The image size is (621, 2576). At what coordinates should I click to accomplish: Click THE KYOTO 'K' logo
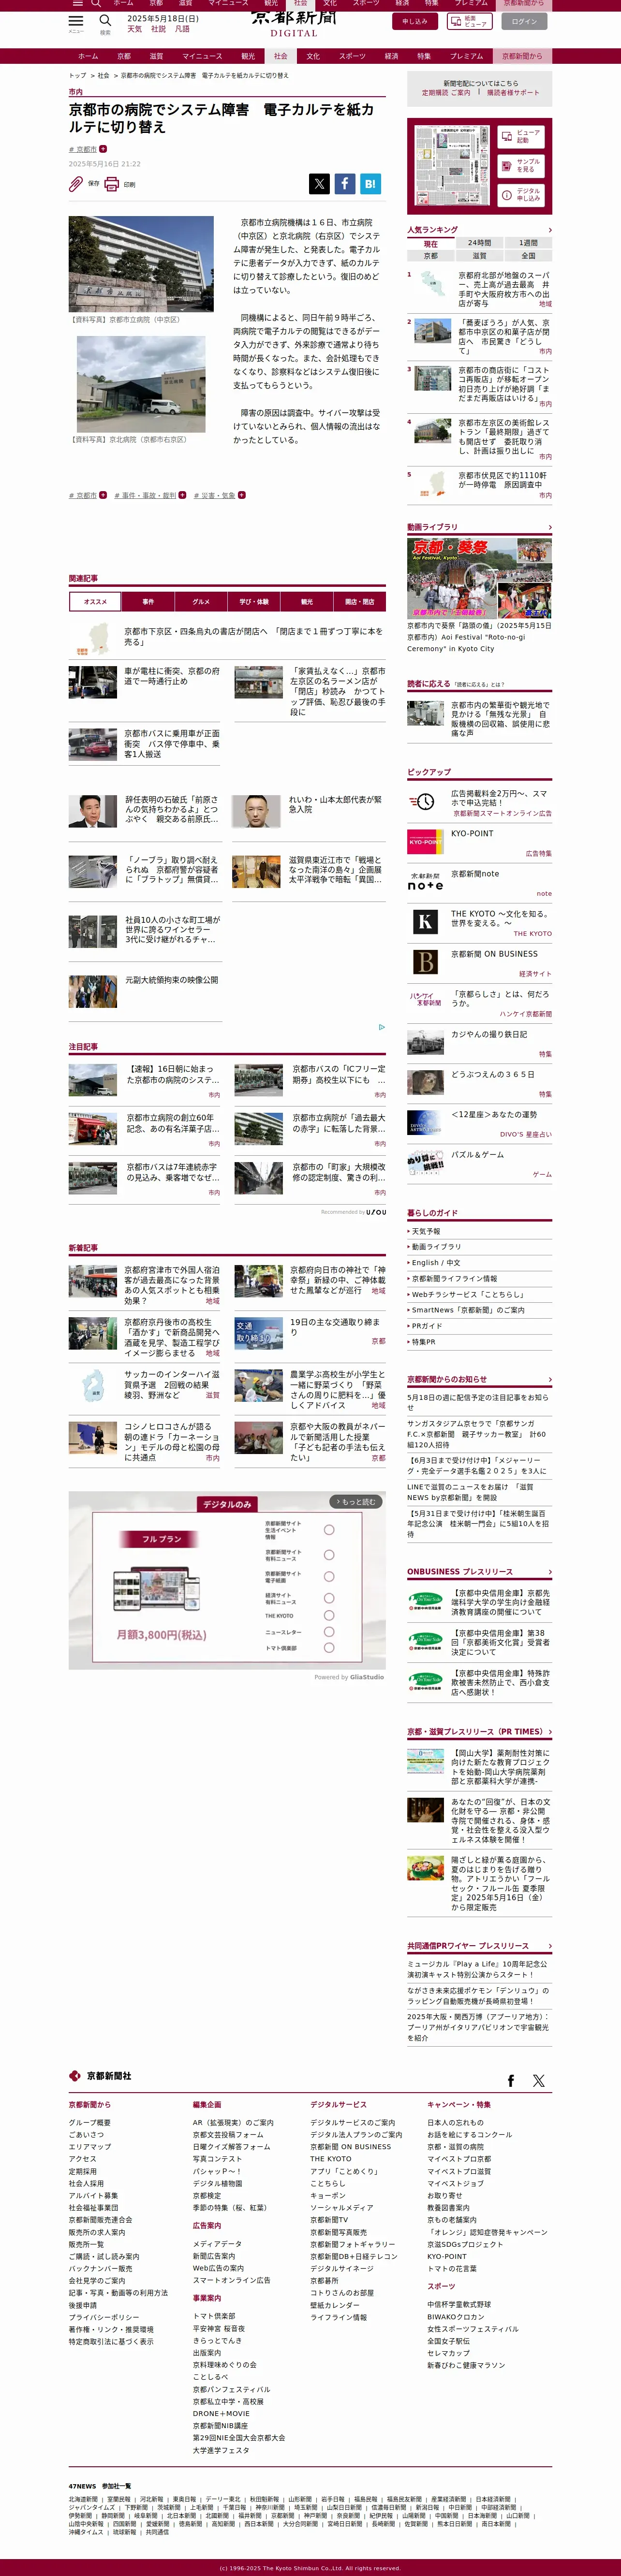tap(425, 921)
